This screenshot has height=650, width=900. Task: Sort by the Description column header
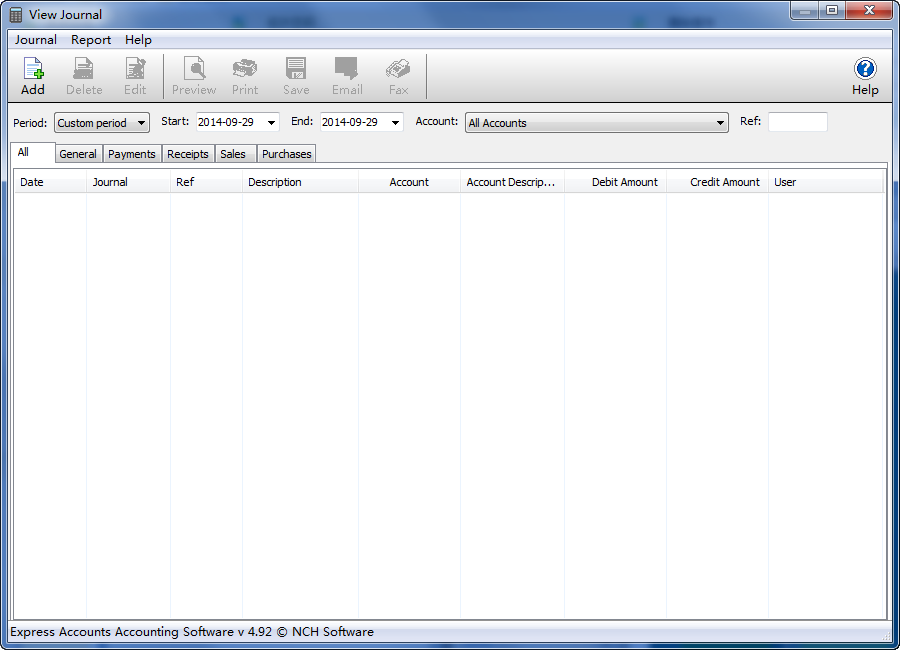point(300,182)
